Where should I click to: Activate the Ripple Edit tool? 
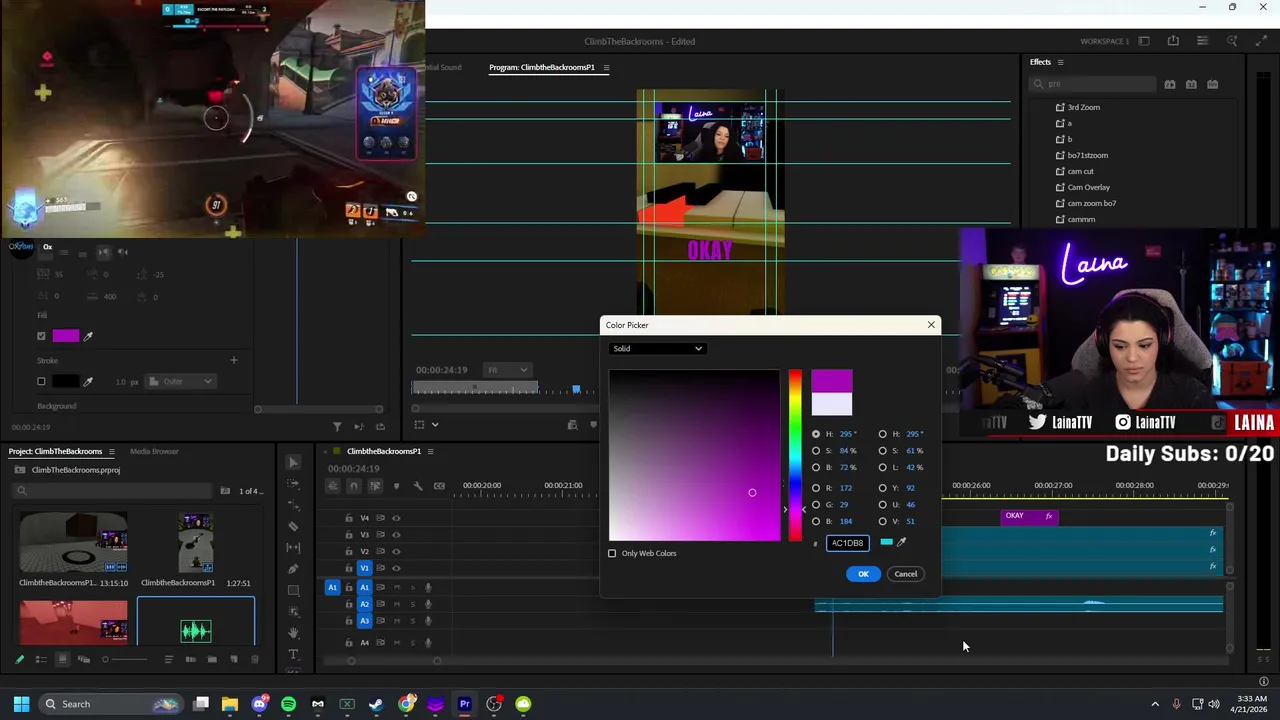(293, 505)
